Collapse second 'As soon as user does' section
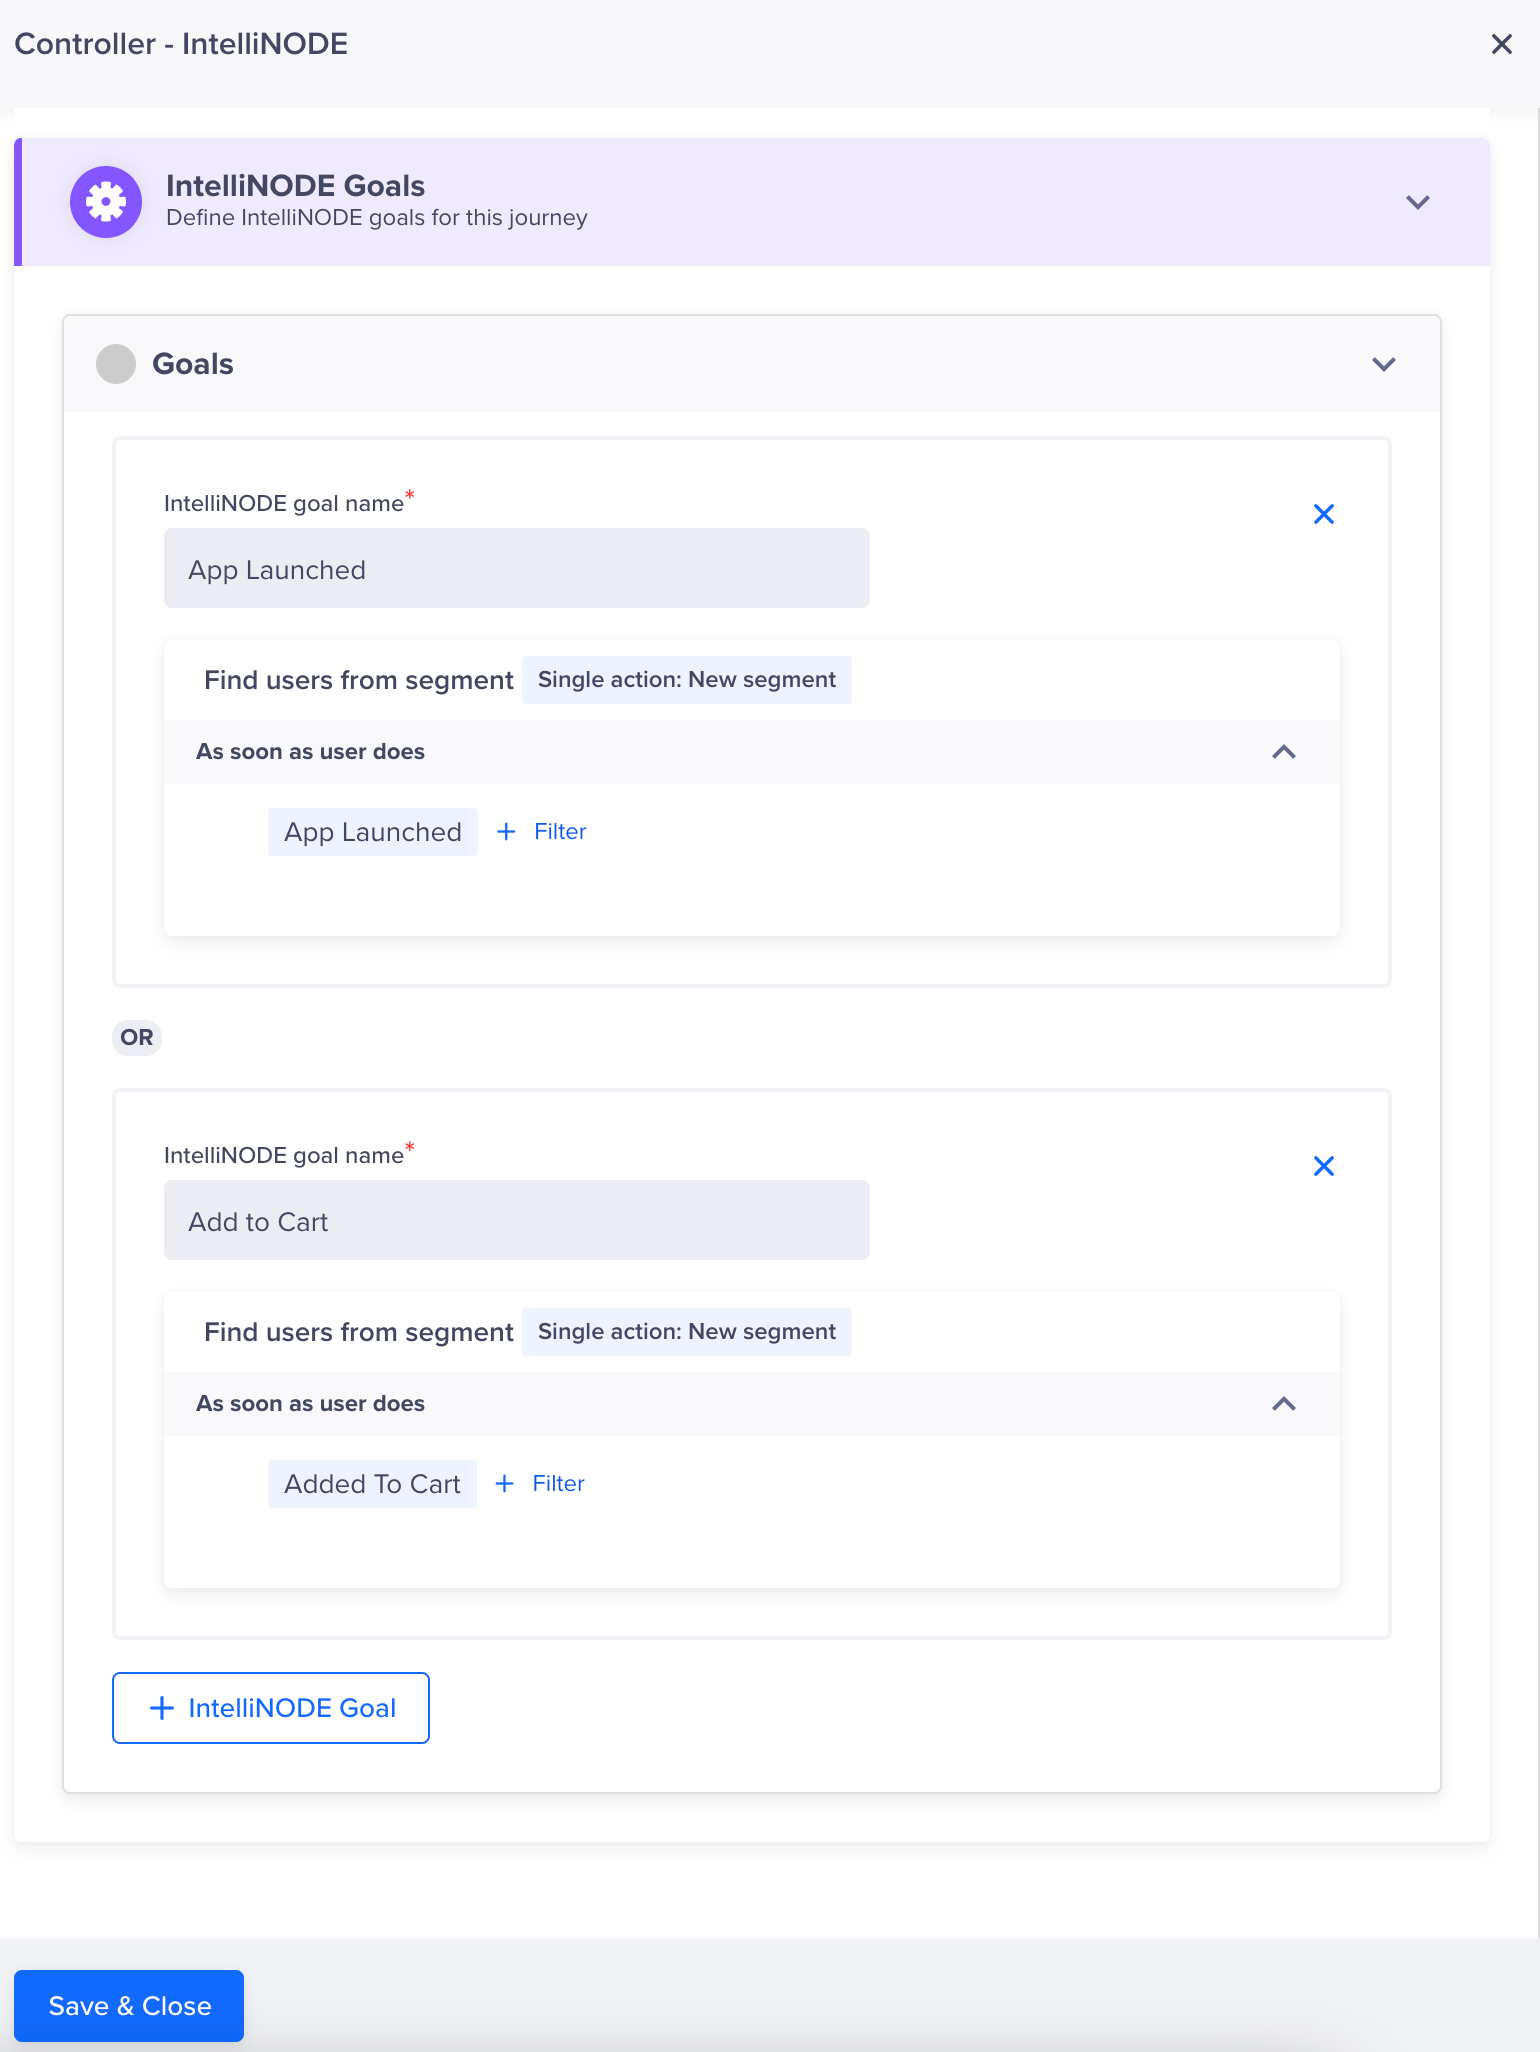Screen dimensions: 1540x2052 tap(1284, 1404)
